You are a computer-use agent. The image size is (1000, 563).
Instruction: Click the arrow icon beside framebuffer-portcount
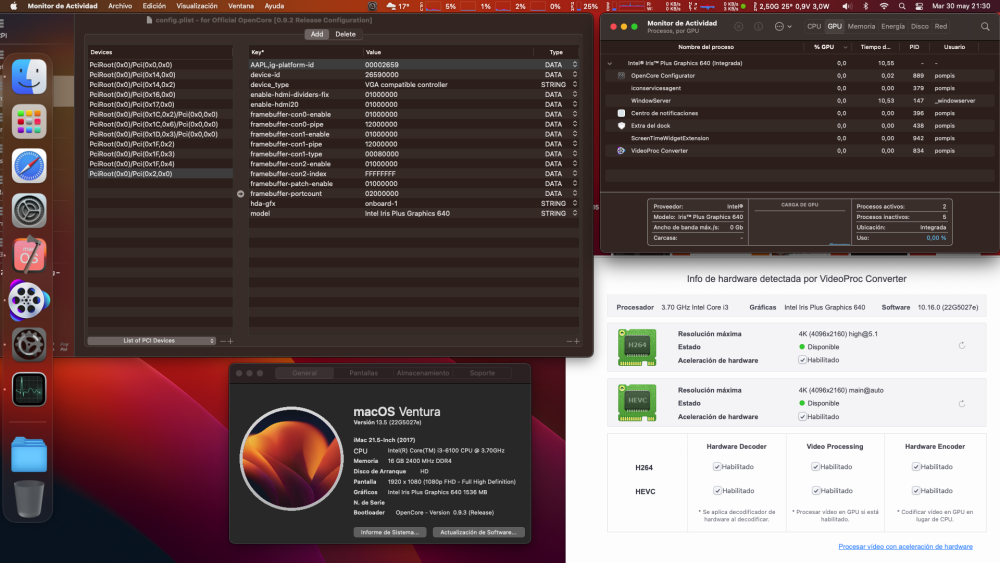click(x=240, y=194)
